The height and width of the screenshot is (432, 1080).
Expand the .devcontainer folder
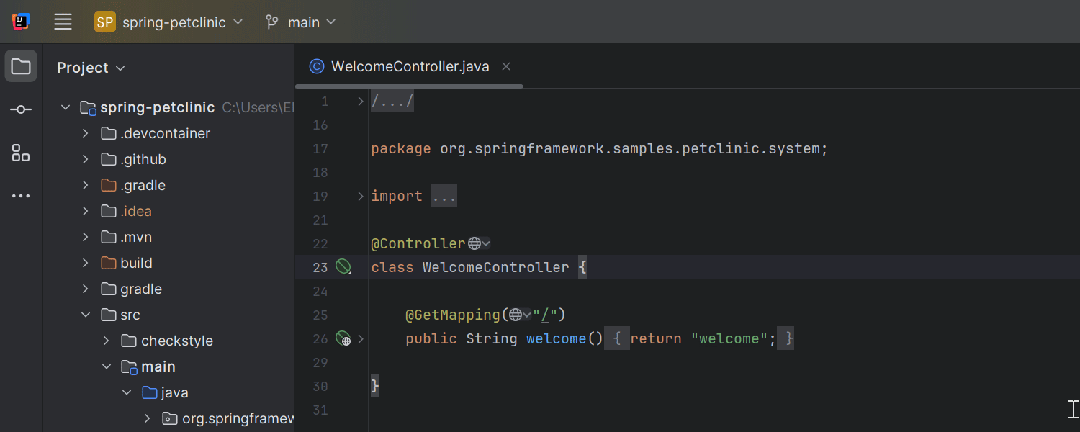coord(85,134)
